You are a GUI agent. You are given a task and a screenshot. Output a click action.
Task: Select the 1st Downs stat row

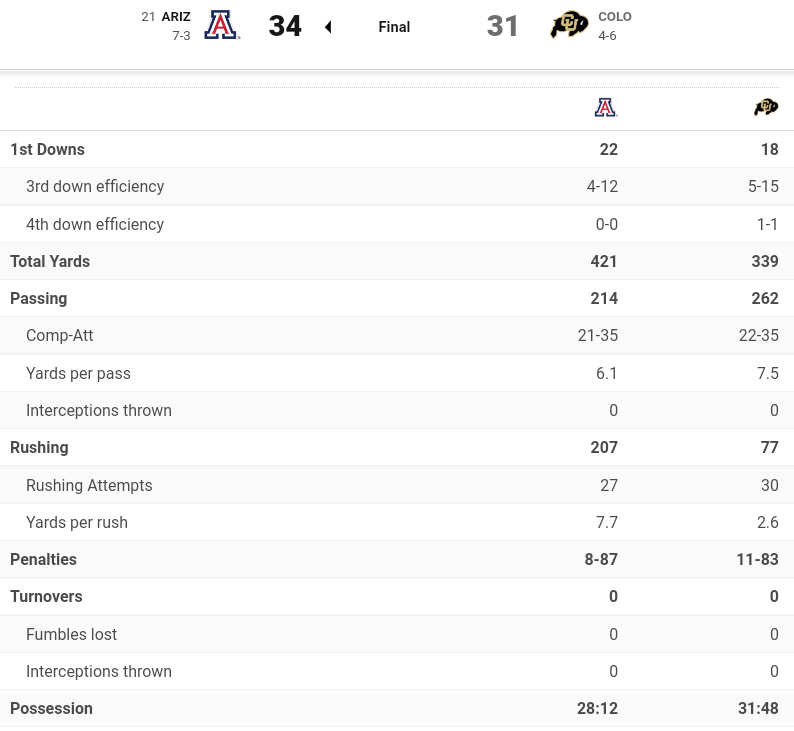47,149
